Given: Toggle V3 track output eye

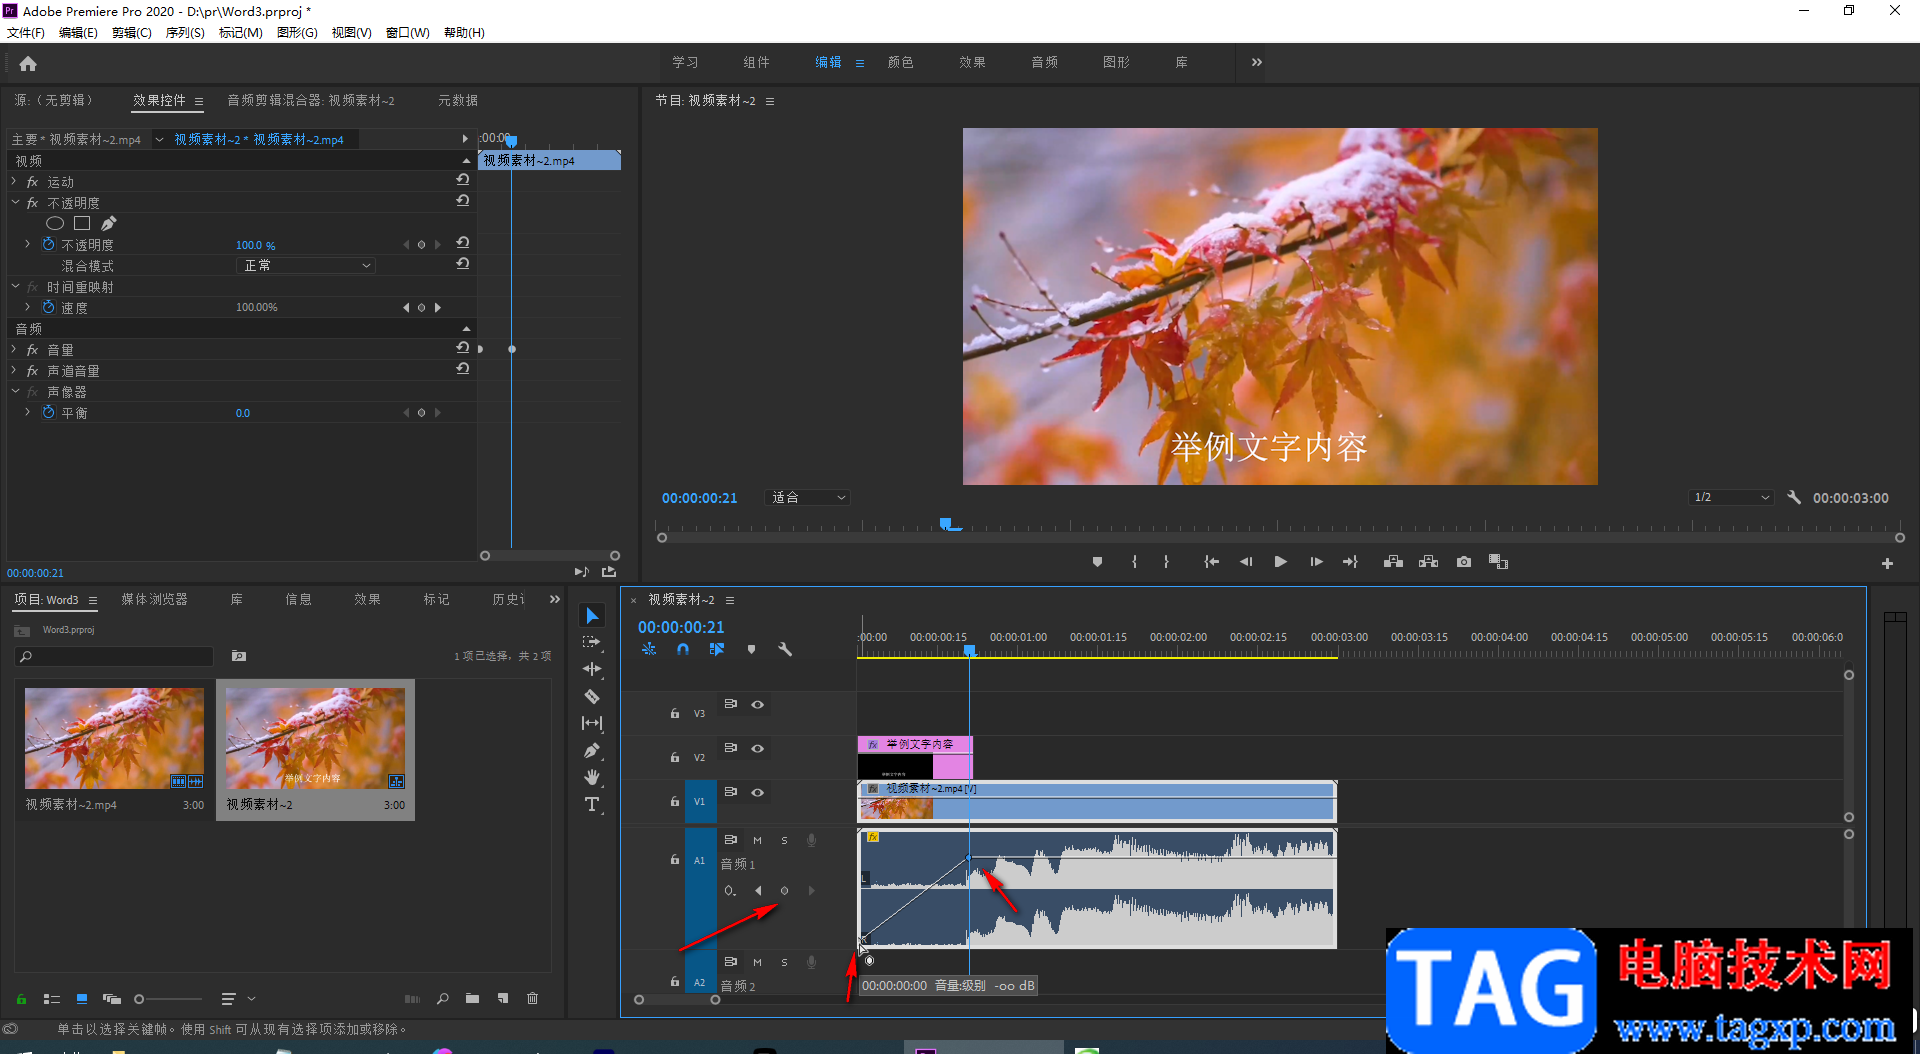Looking at the screenshot, I should pyautogui.click(x=758, y=705).
